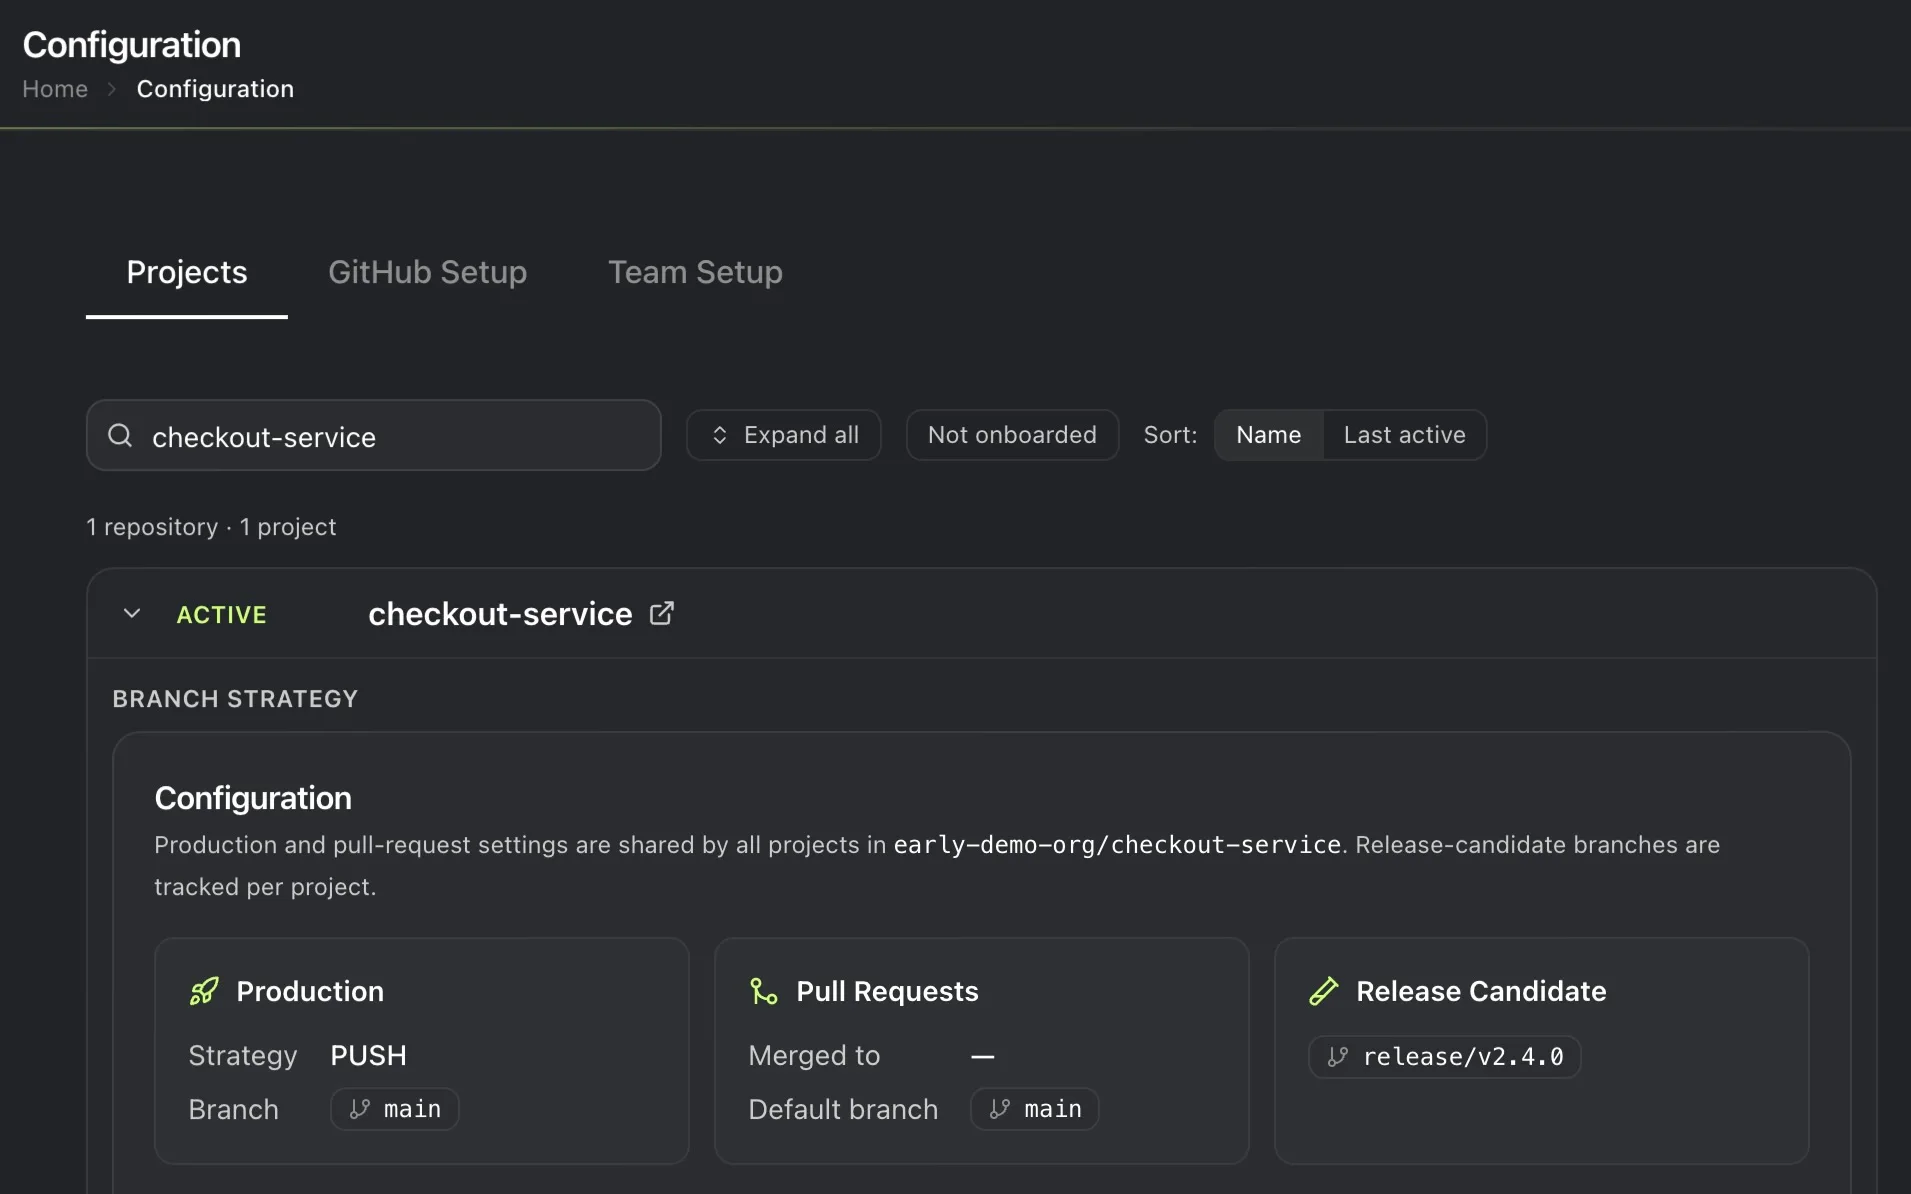The height and width of the screenshot is (1194, 1911).
Task: Click the Release Candidate card heading
Action: (x=1481, y=991)
